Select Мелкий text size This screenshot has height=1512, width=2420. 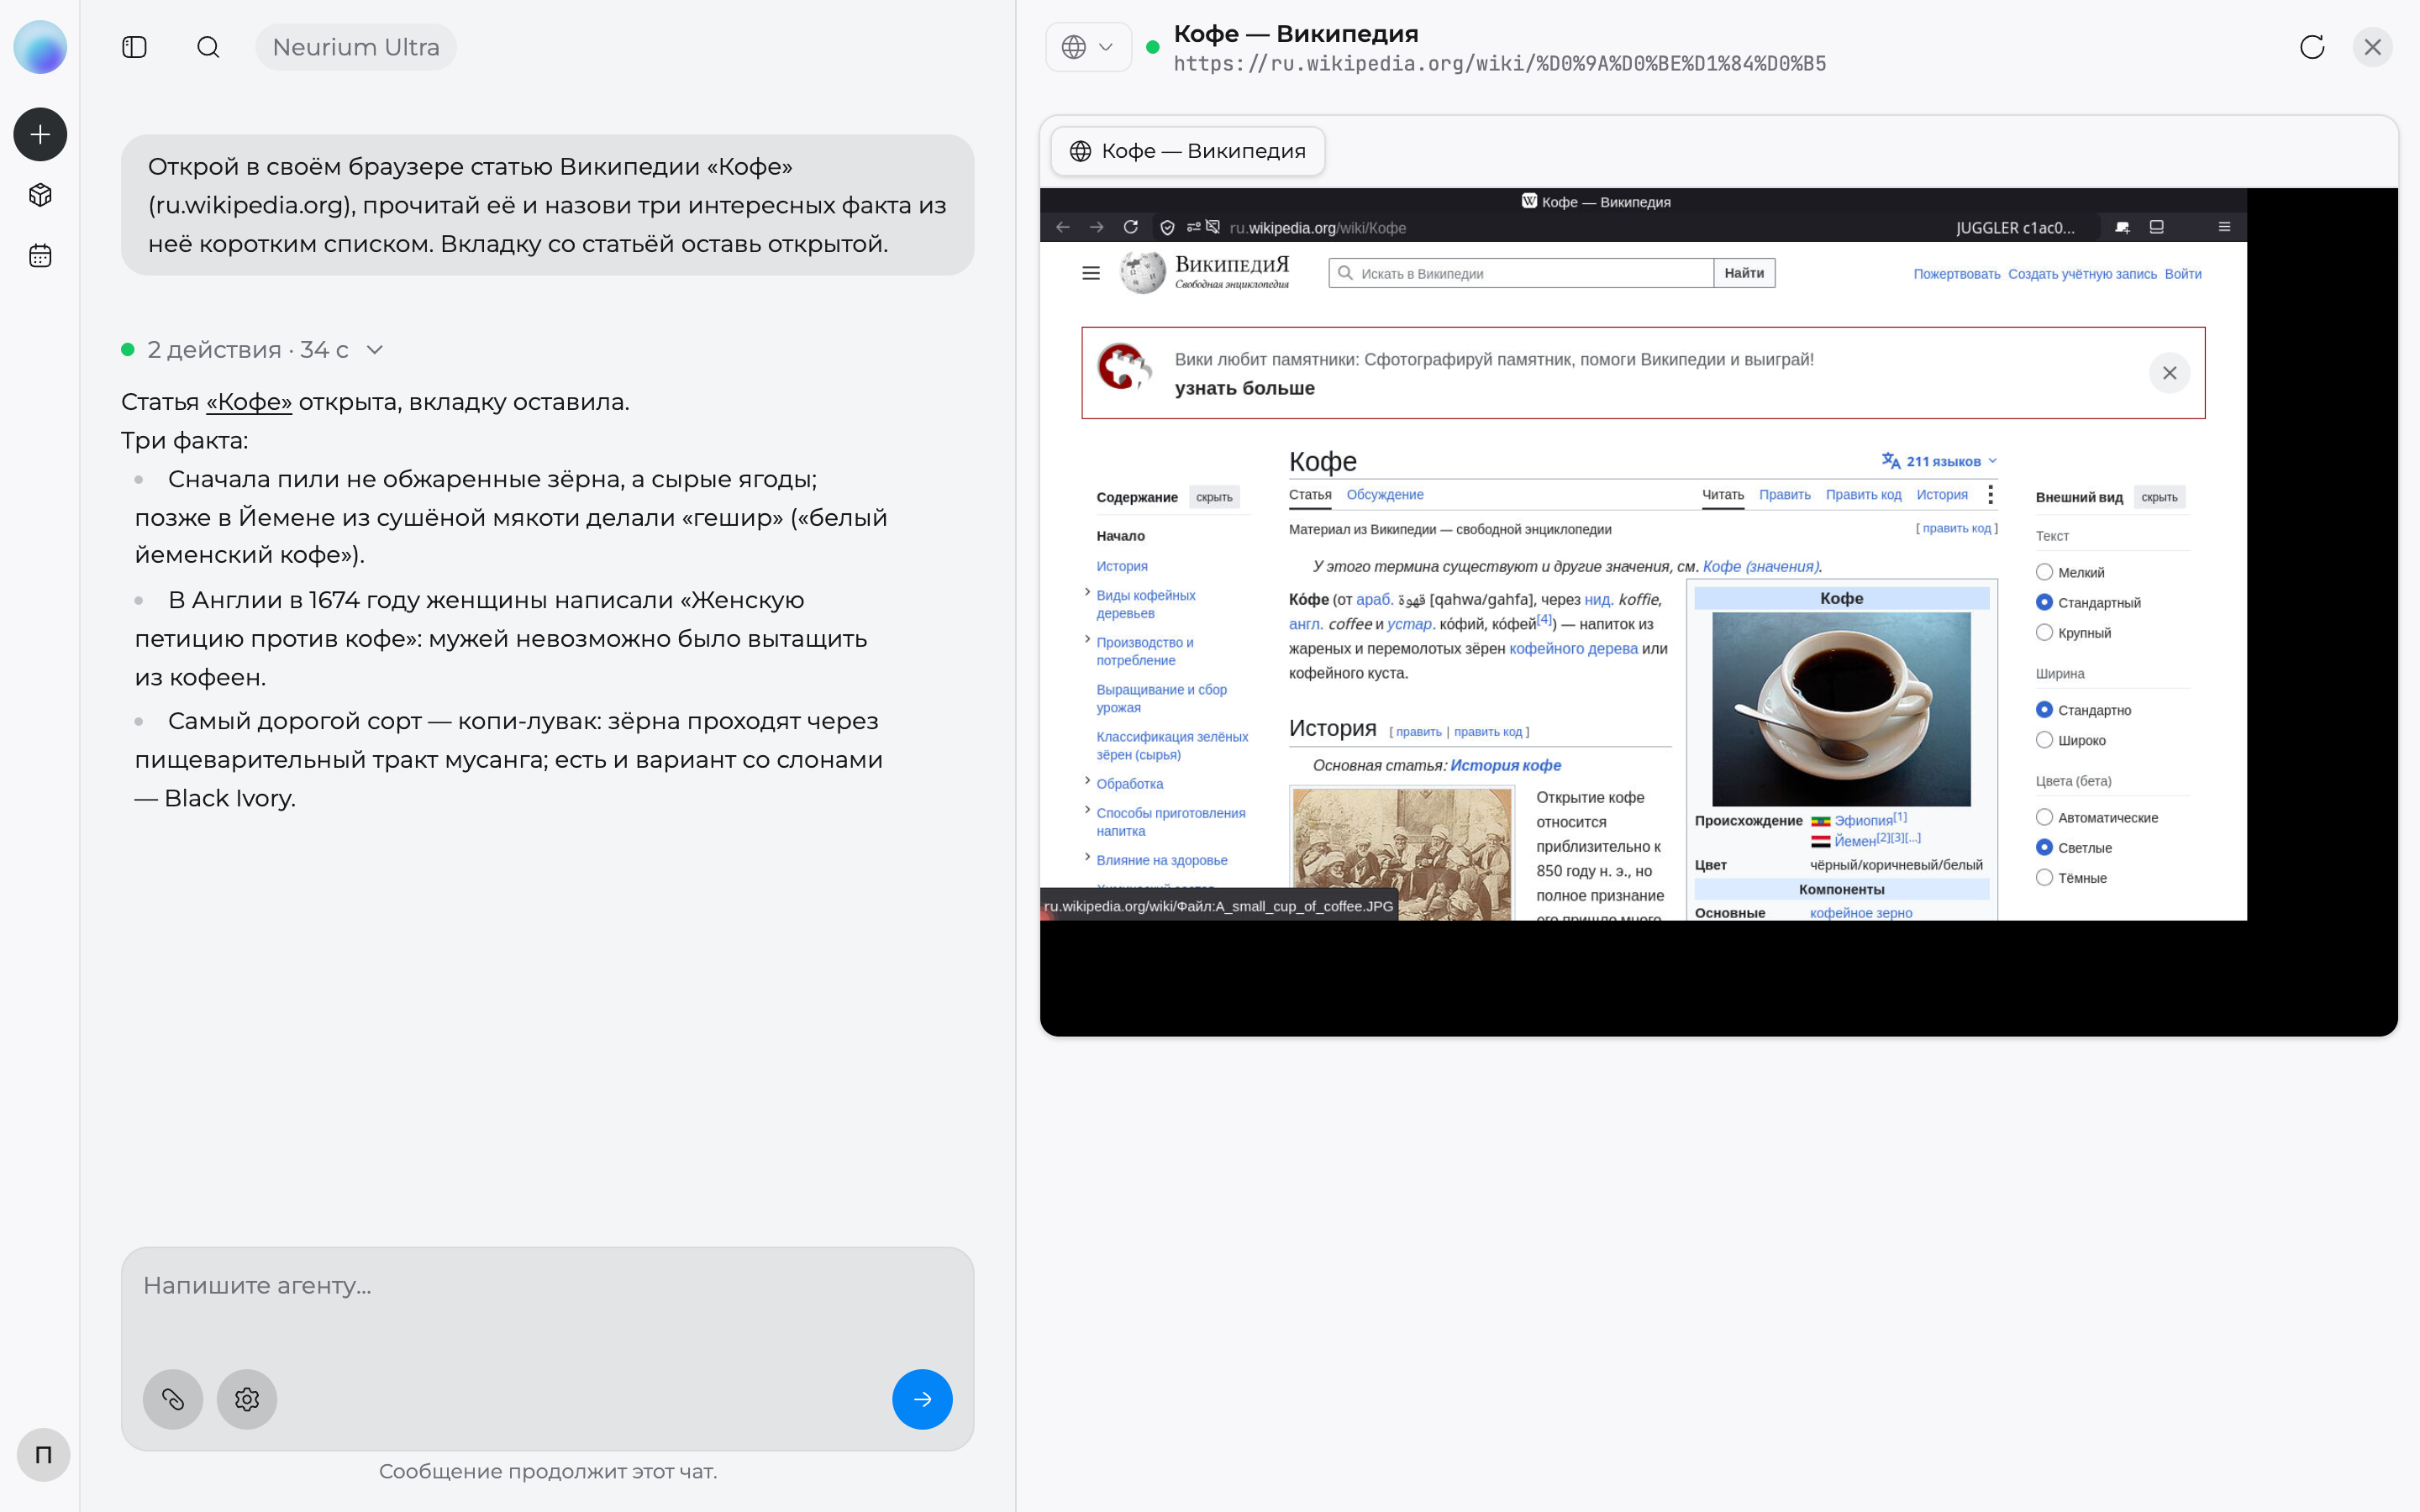coord(2044,572)
